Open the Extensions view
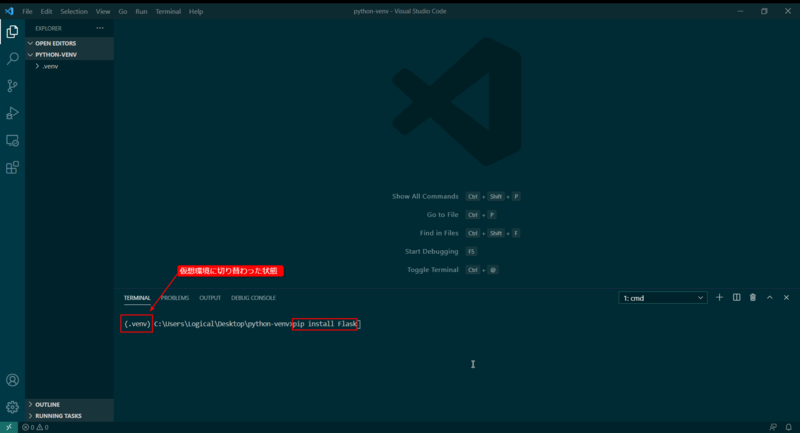Viewport: 800px width, 433px height. [x=12, y=167]
